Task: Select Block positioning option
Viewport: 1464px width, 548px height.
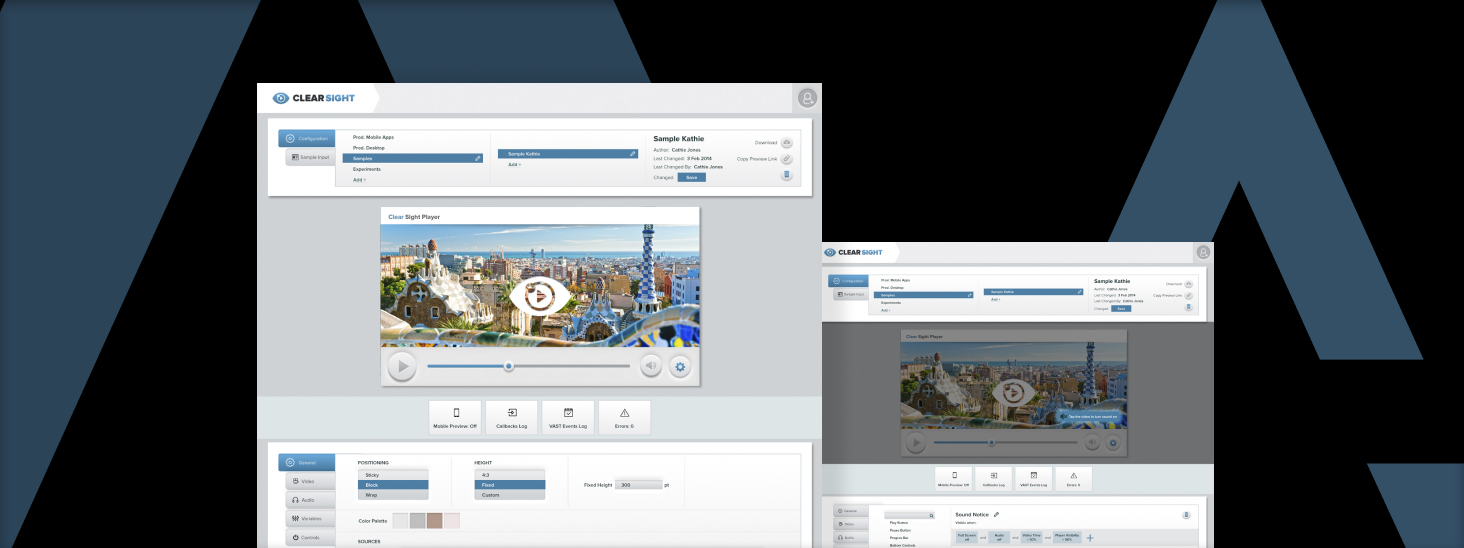Action: coord(393,484)
